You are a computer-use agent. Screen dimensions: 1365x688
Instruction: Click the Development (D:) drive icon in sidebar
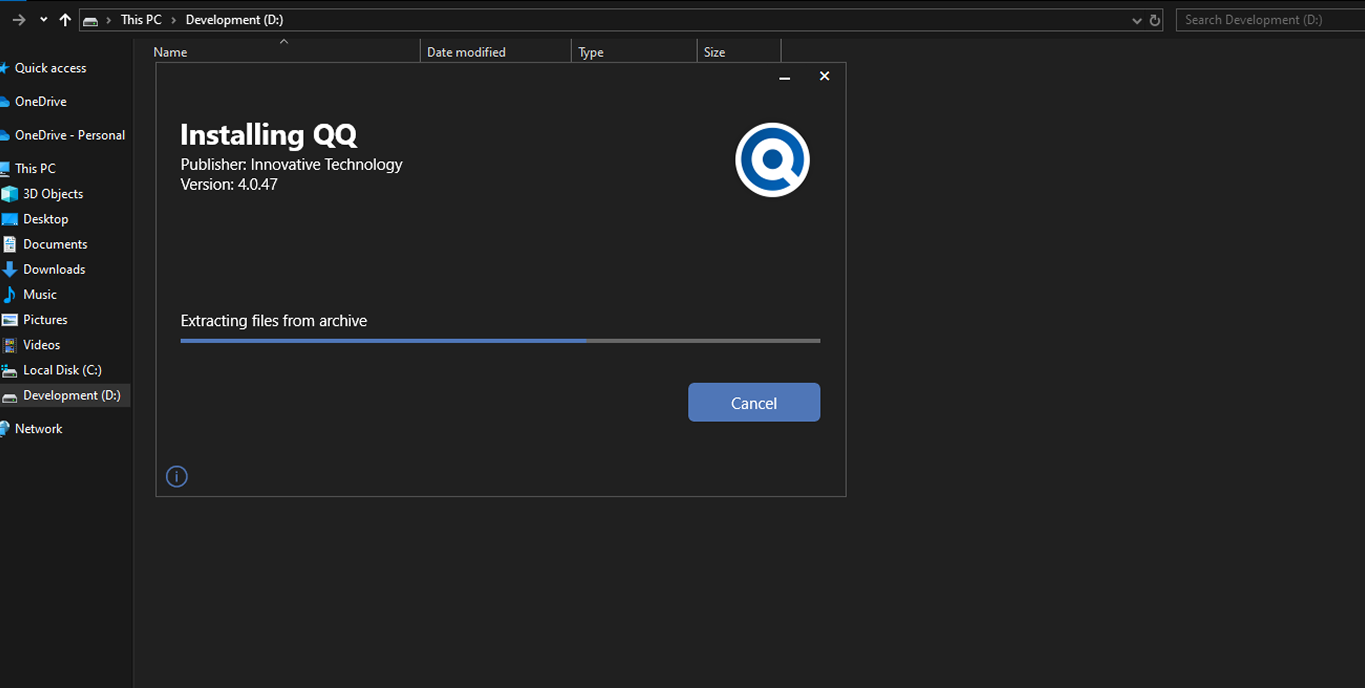coord(10,396)
